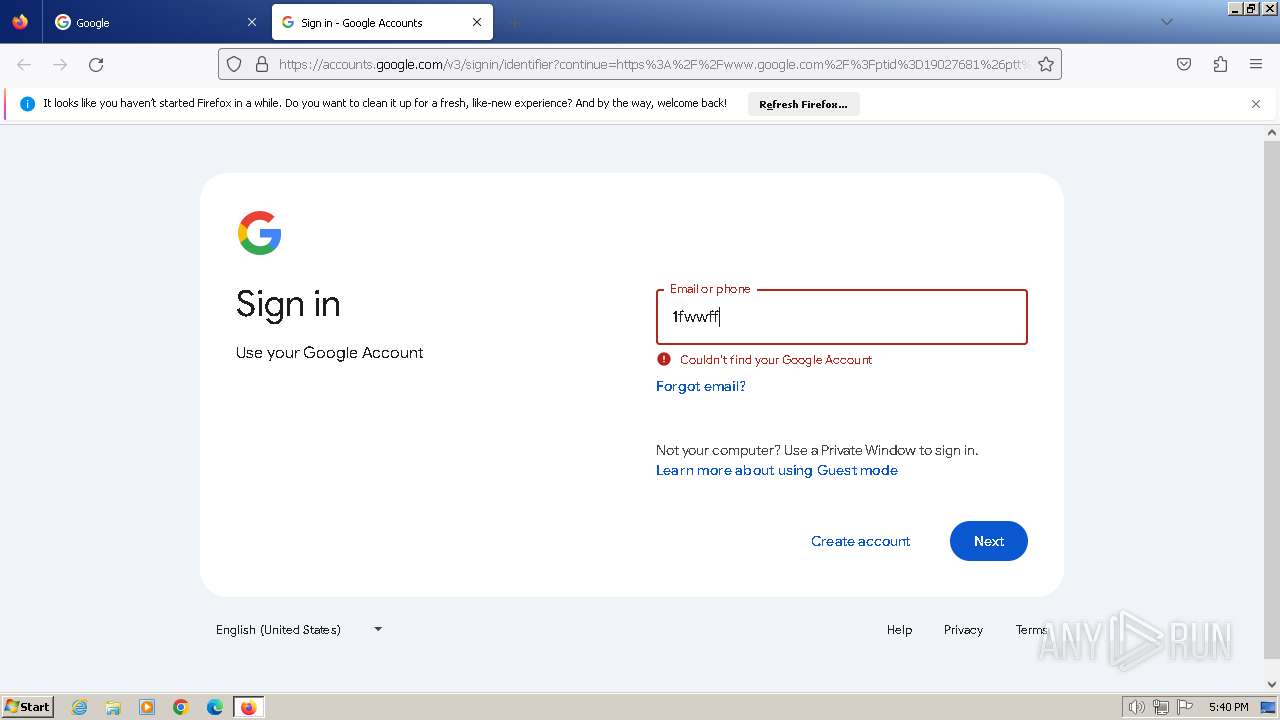Image resolution: width=1280 pixels, height=720 pixels.
Task: Launch Microsoft Edge from taskbar
Action: (x=215, y=707)
